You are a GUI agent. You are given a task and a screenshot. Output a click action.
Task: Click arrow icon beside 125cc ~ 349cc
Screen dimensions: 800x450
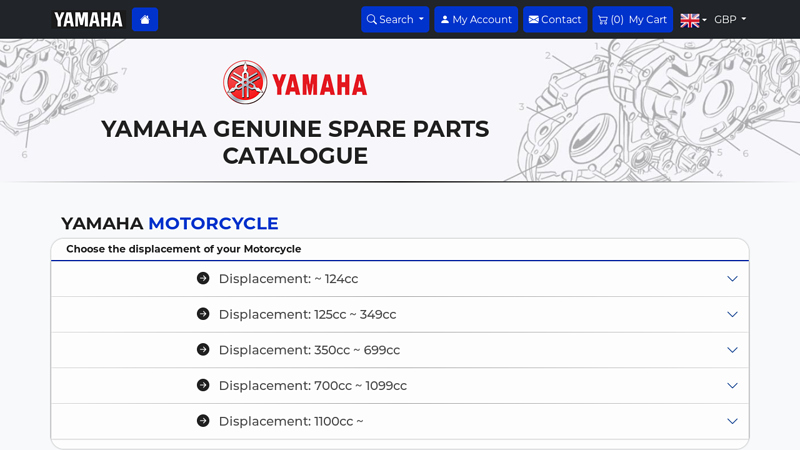point(203,314)
